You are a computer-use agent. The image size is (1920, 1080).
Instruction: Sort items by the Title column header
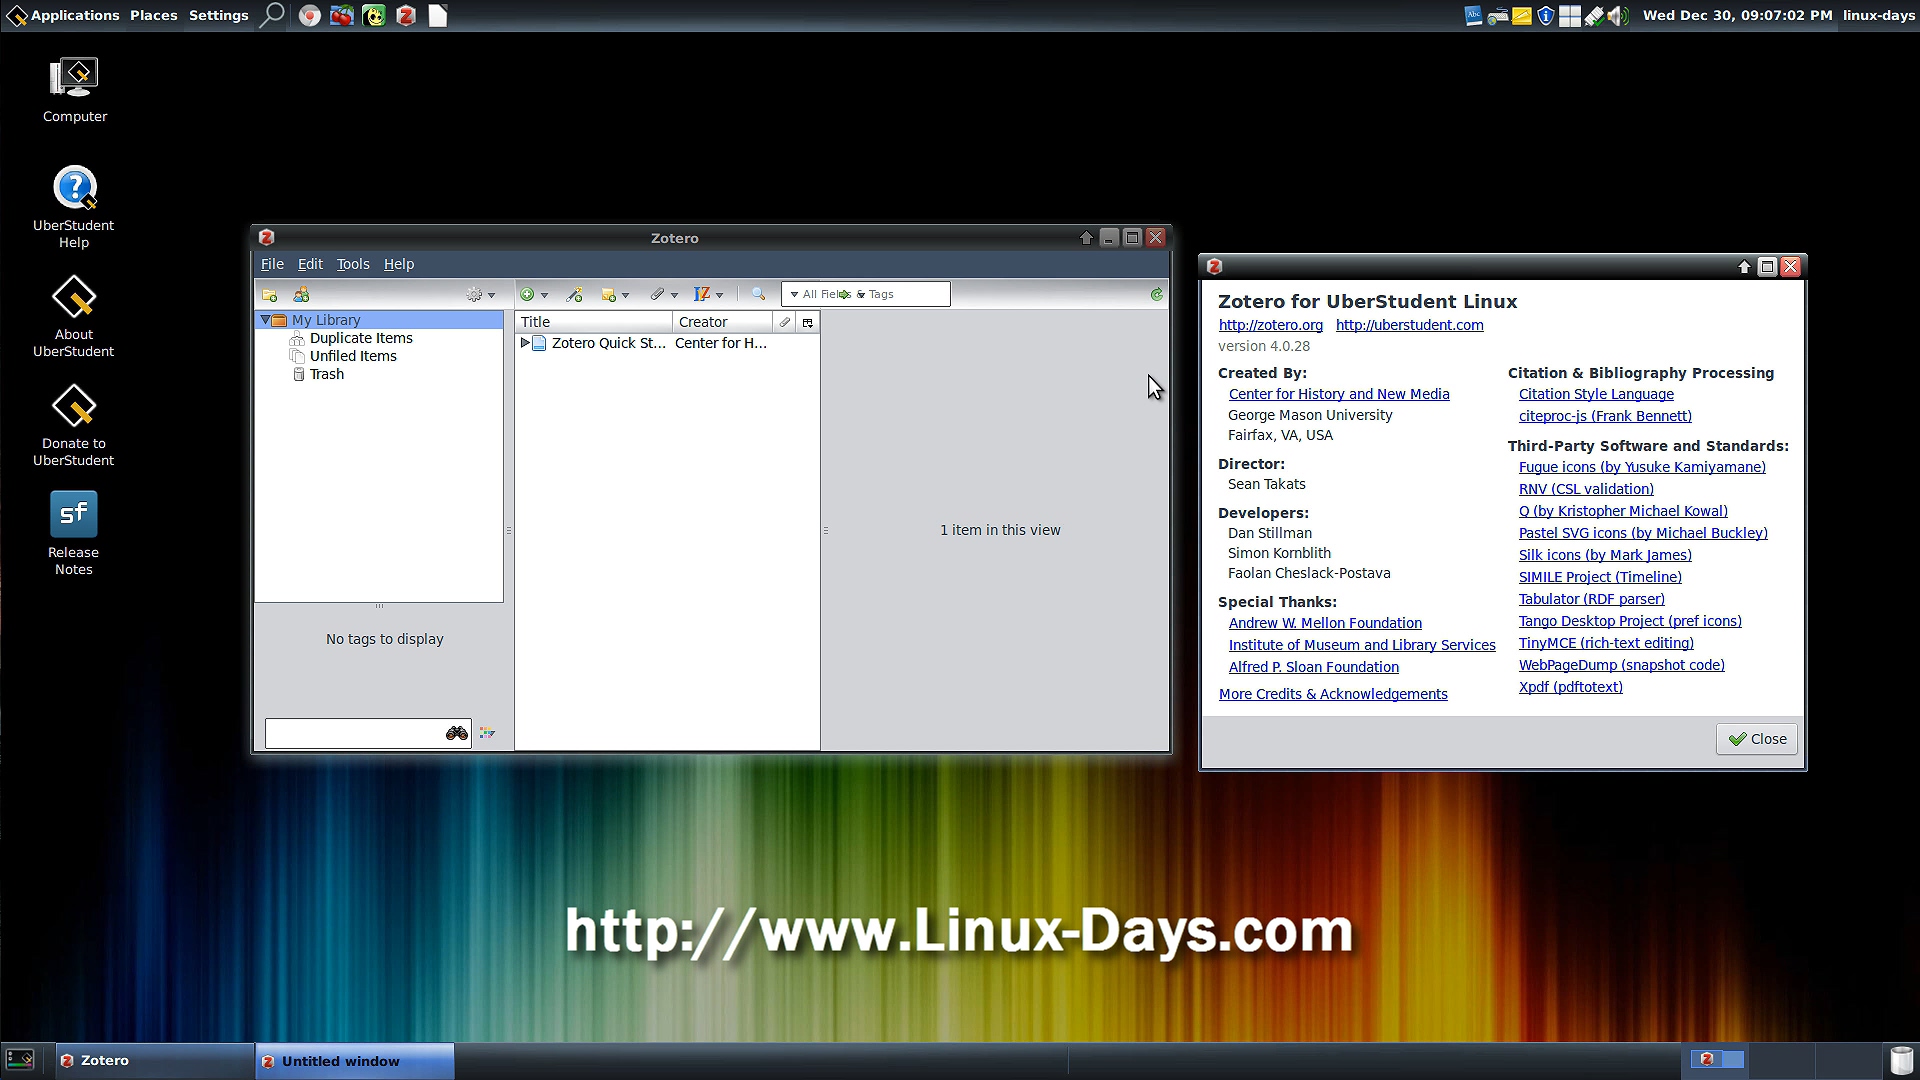point(594,322)
